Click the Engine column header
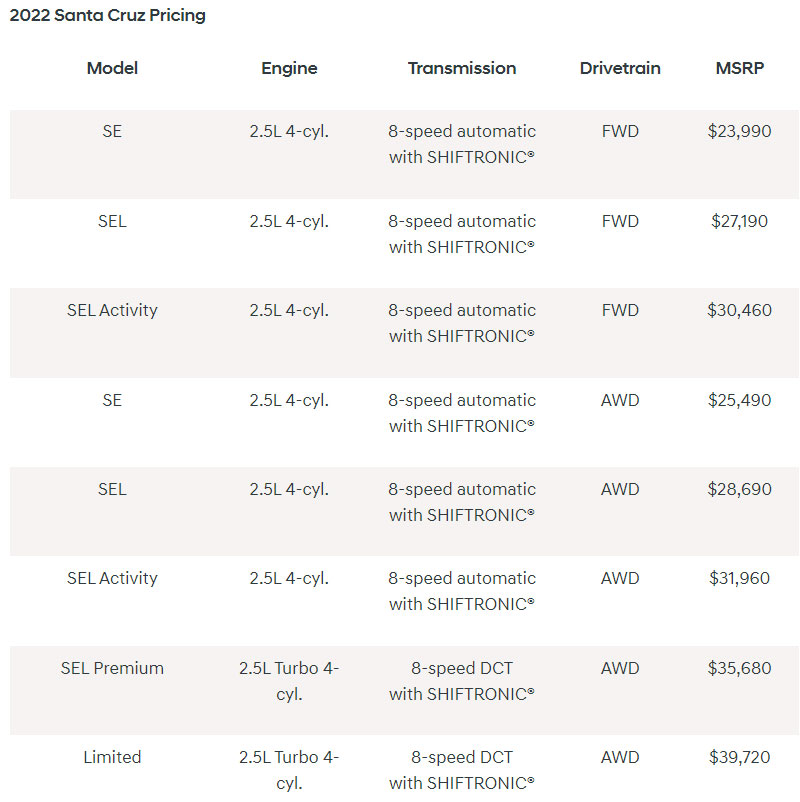 coord(289,68)
